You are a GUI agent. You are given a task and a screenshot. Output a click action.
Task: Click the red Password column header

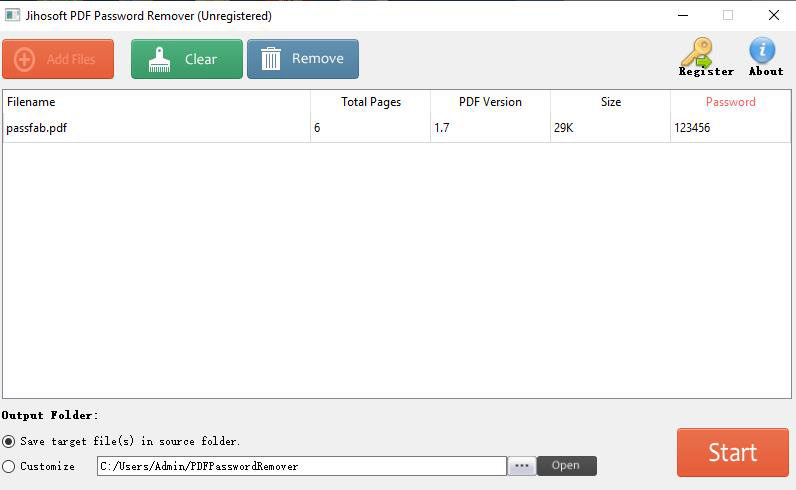[730, 102]
